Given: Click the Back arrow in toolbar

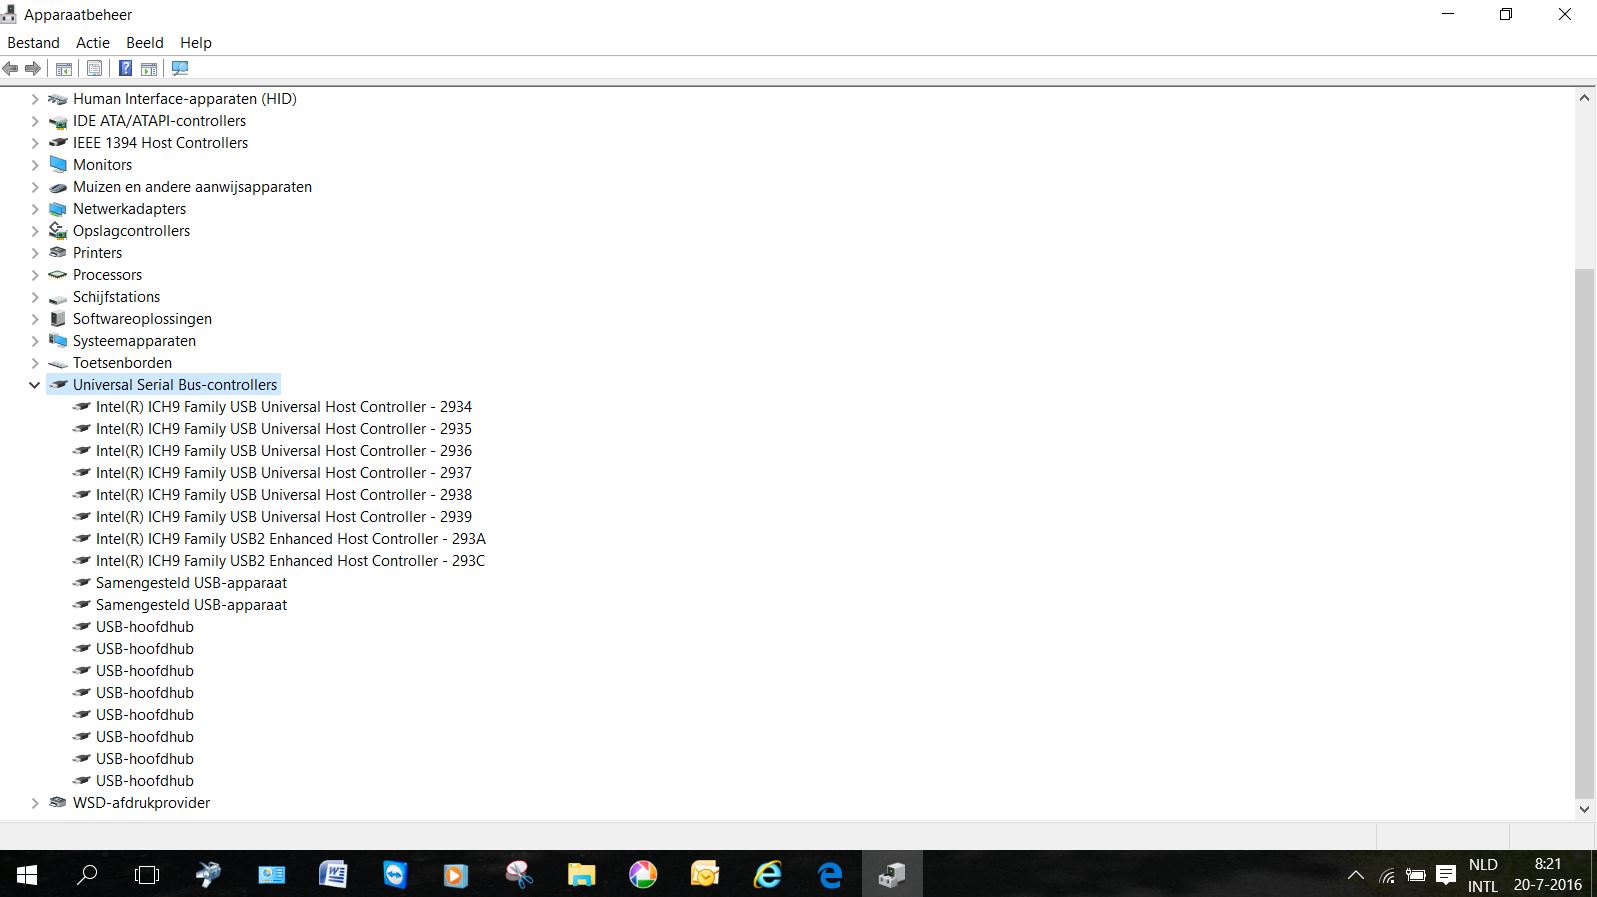Looking at the screenshot, I should 10,68.
